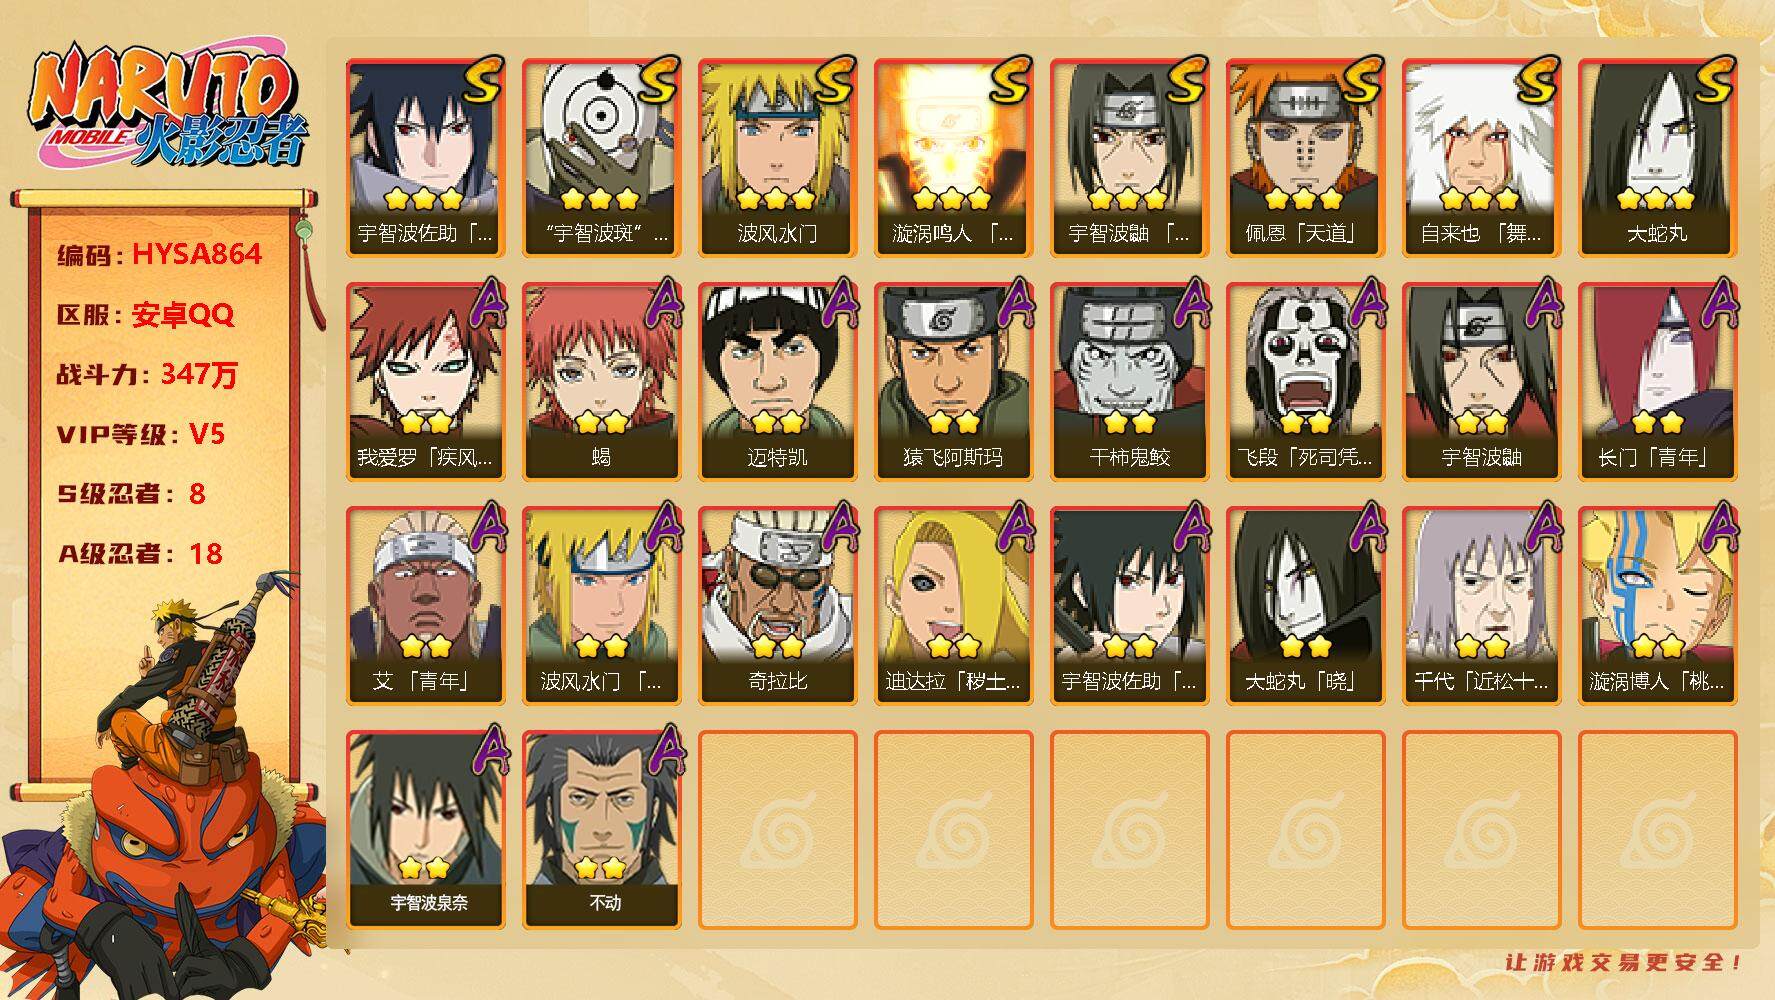Choose the 猿飞阿斯玛 ninja card
This screenshot has height=1000, width=1775.
(x=953, y=382)
